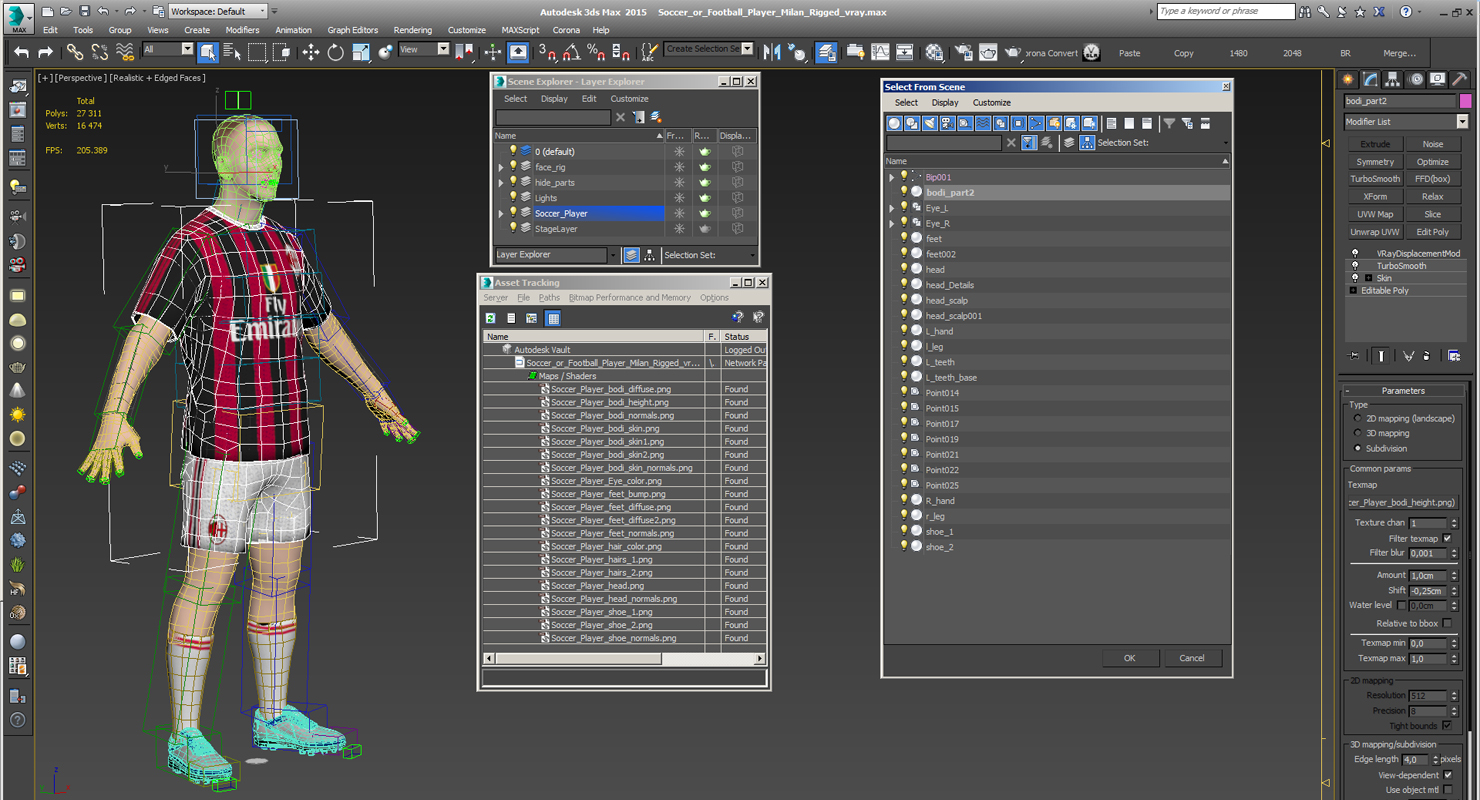Click Display Geometry filter in Select From Scene

pyautogui.click(x=894, y=123)
